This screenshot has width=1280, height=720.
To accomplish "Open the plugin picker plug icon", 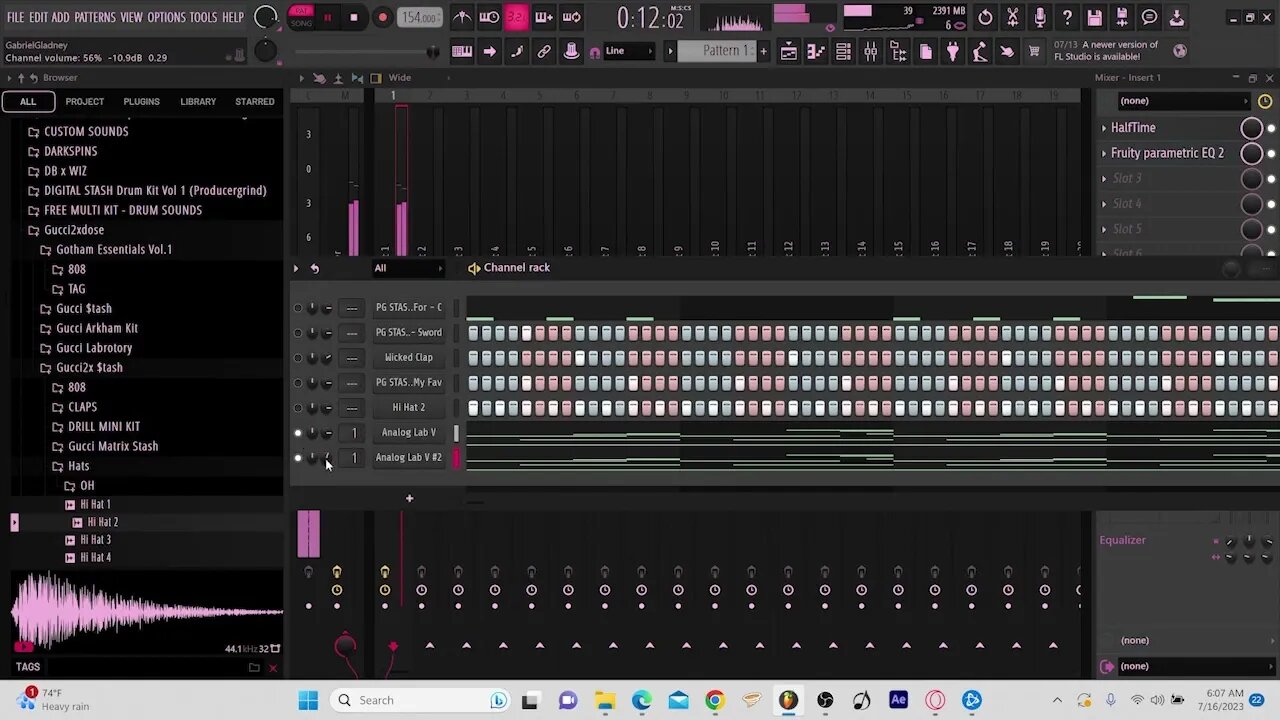I will [952, 51].
